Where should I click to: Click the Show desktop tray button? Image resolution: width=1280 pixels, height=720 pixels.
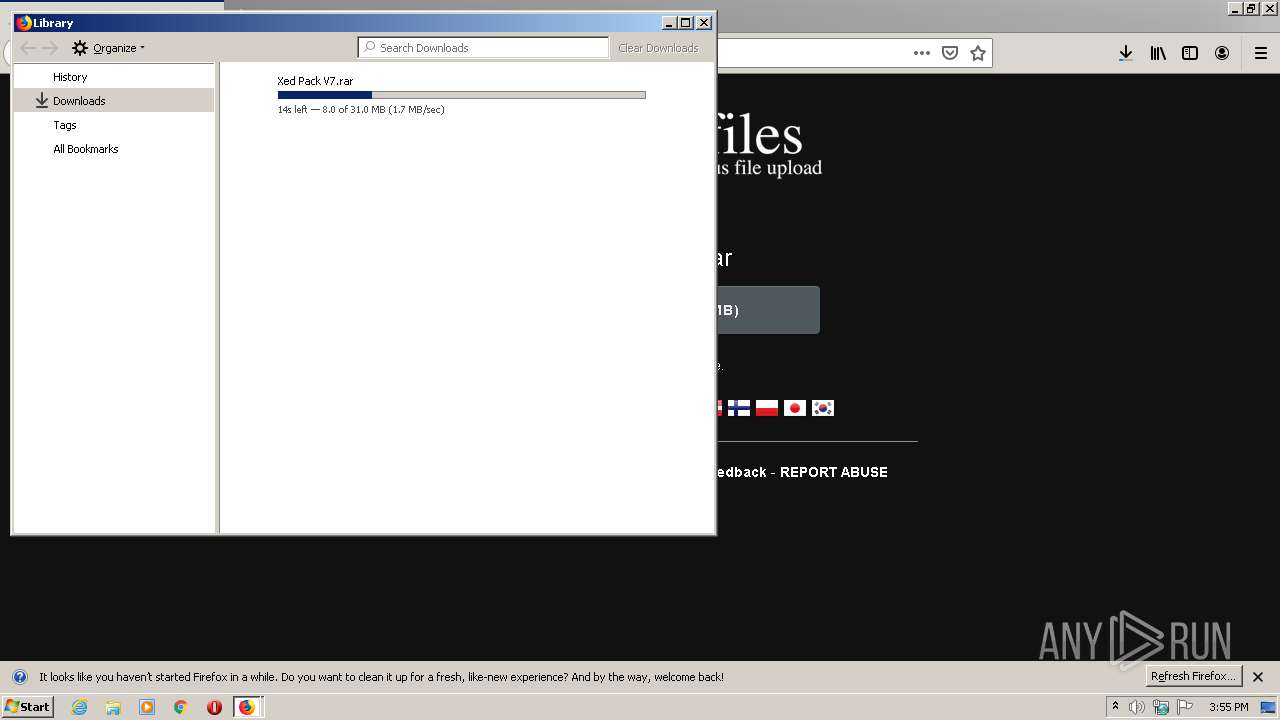pos(1268,707)
